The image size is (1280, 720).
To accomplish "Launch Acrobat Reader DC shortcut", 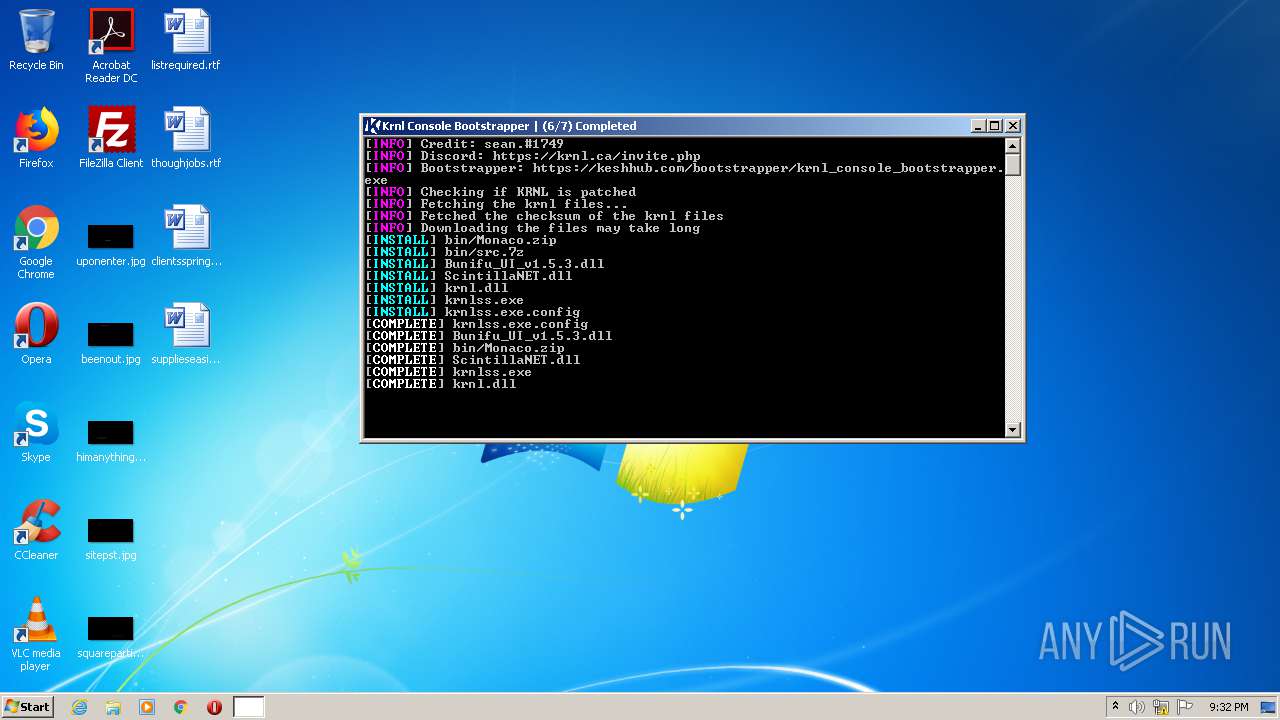I will pos(111,46).
